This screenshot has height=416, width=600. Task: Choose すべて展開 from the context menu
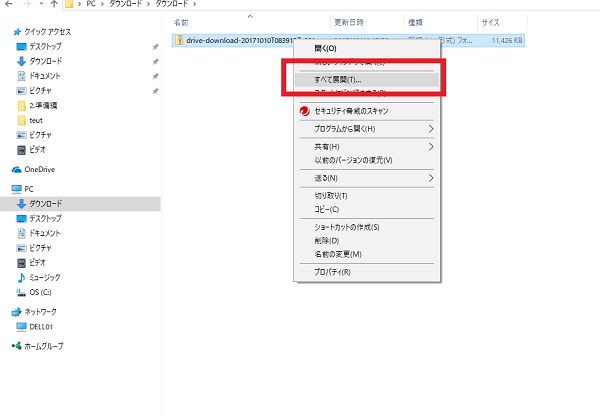coord(338,78)
